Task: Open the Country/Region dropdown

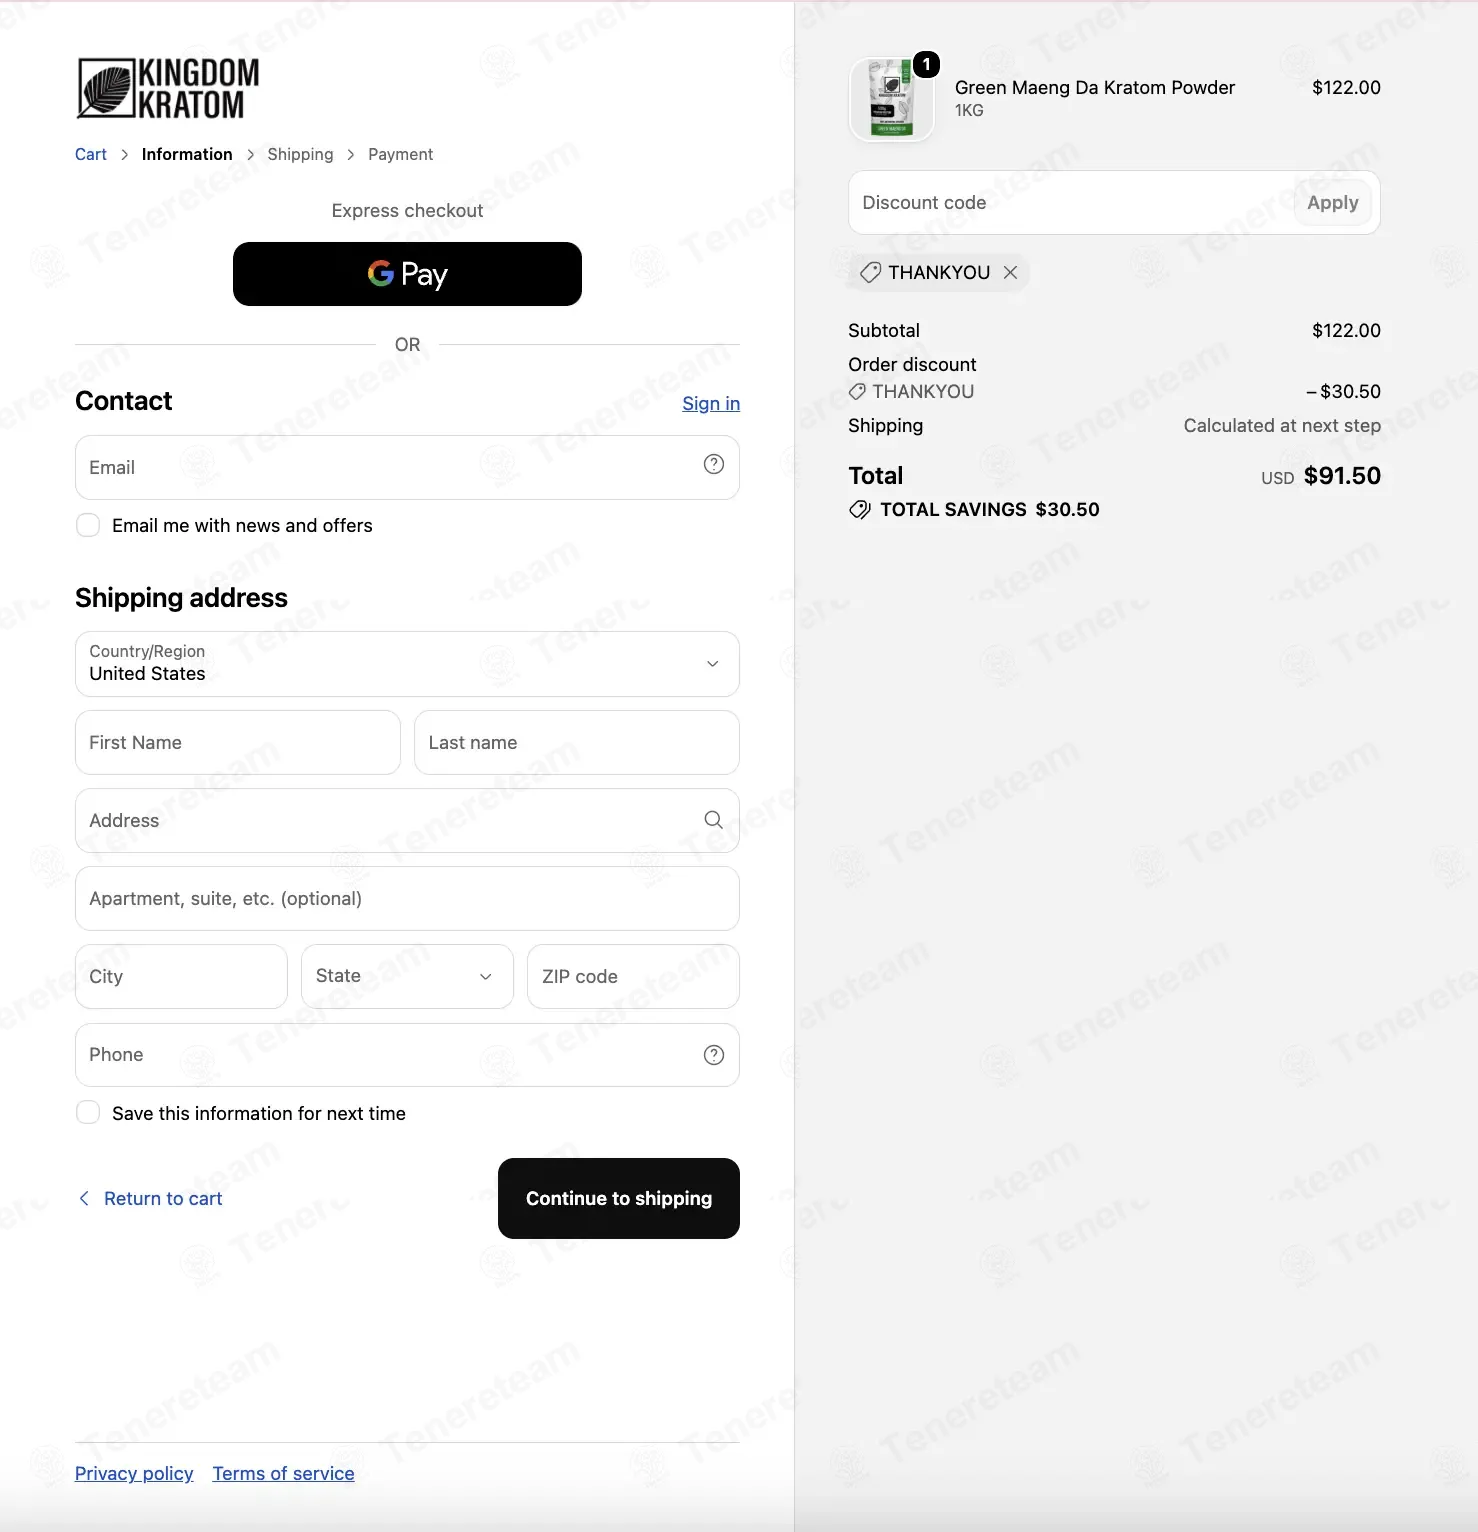Action: pyautogui.click(x=407, y=664)
